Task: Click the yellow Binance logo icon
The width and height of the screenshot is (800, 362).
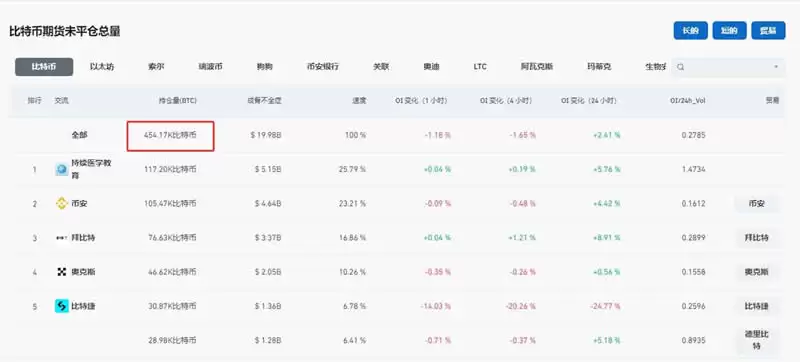Action: click(61, 203)
